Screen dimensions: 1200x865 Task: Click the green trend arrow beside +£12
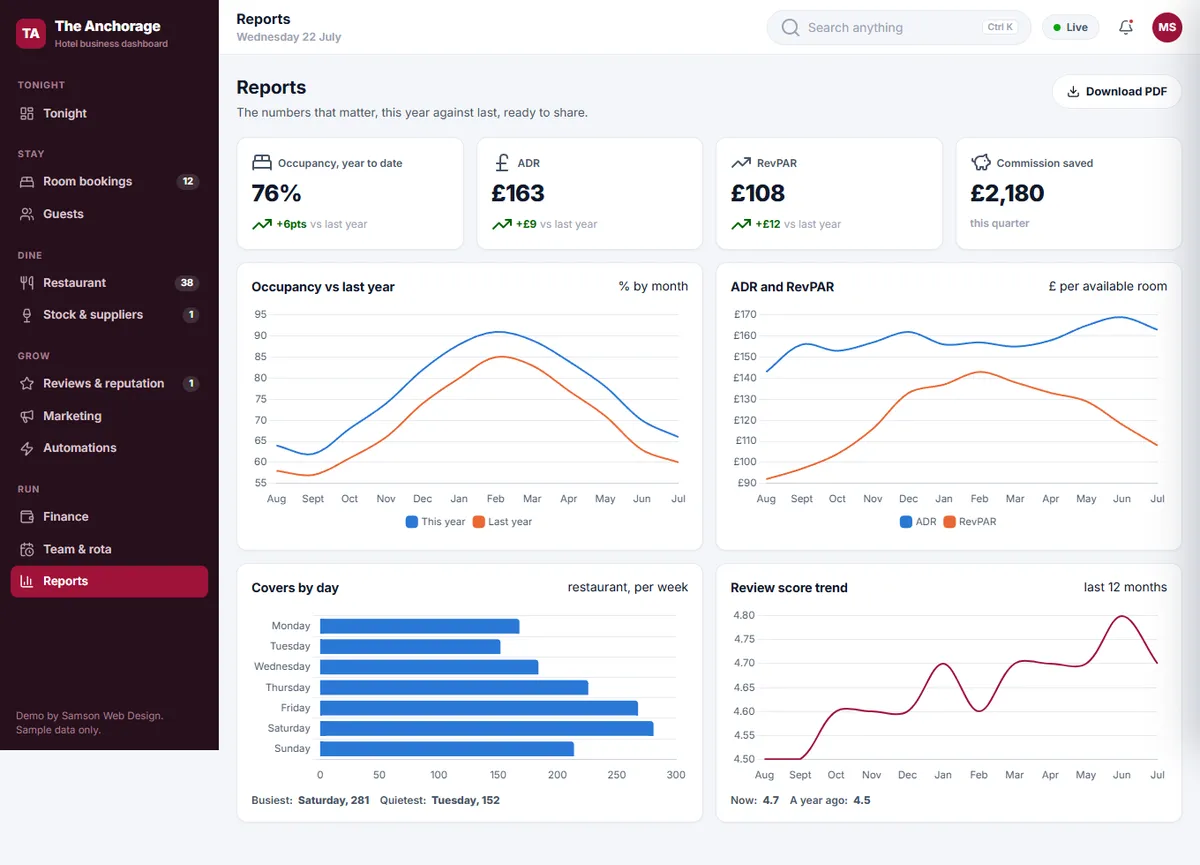741,224
